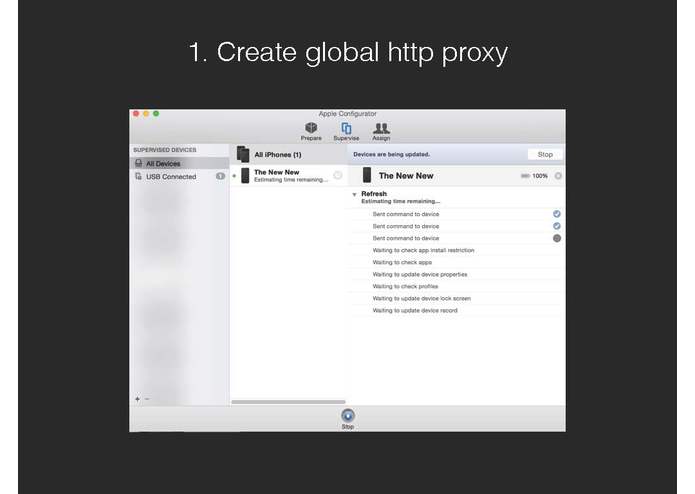Select 'Waiting to update device lock screen'
The image size is (695, 494).
coord(457,299)
